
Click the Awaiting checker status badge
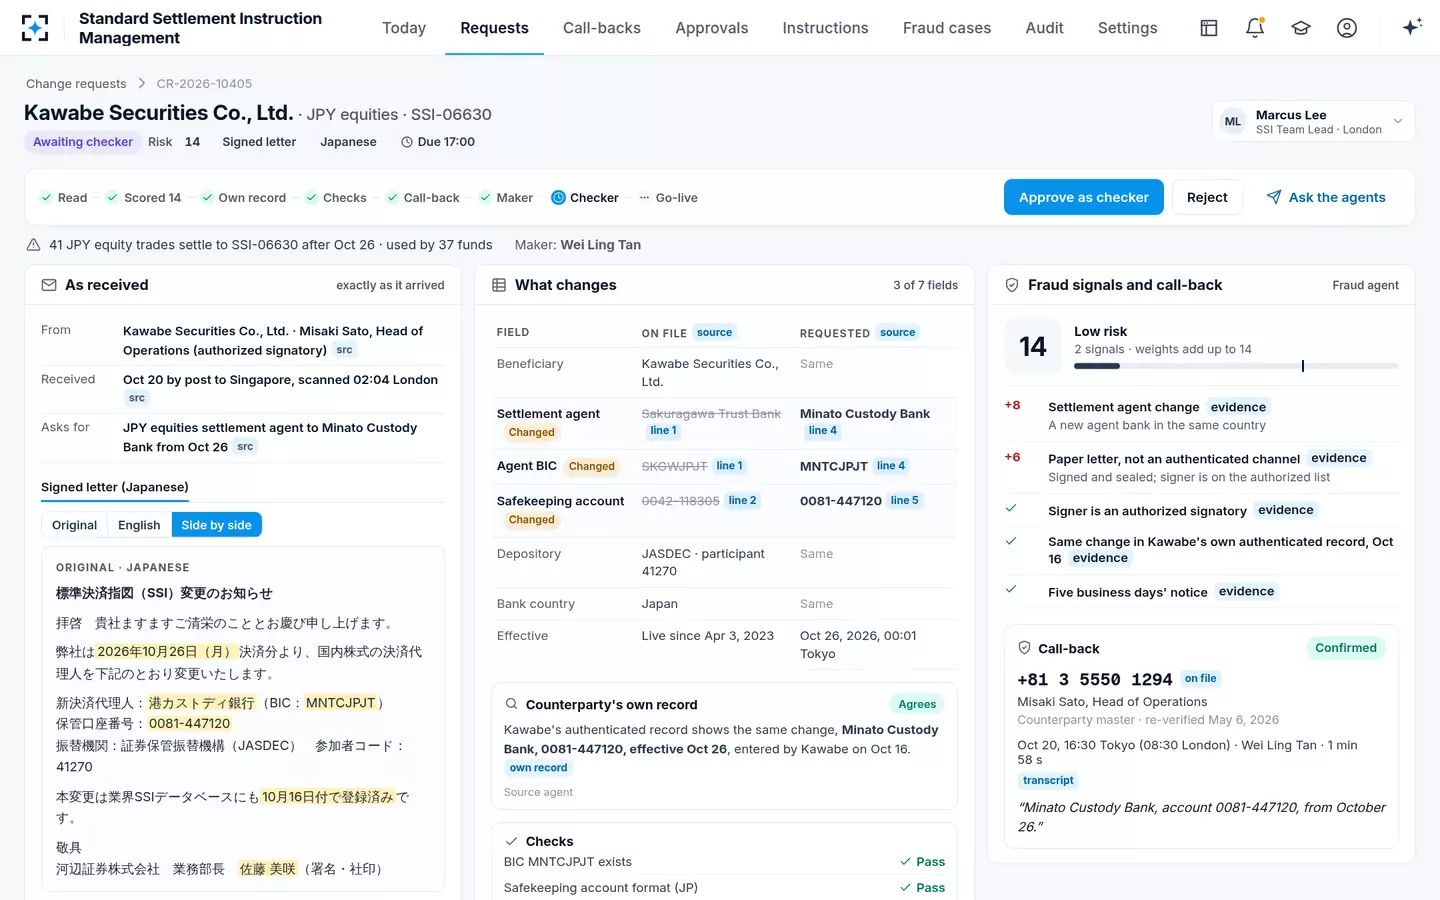(x=83, y=142)
